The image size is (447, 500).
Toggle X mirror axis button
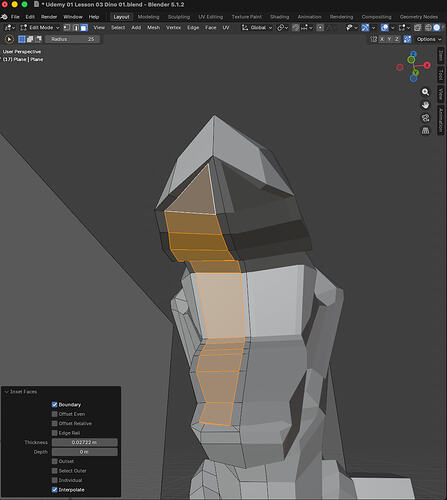click(x=382, y=39)
